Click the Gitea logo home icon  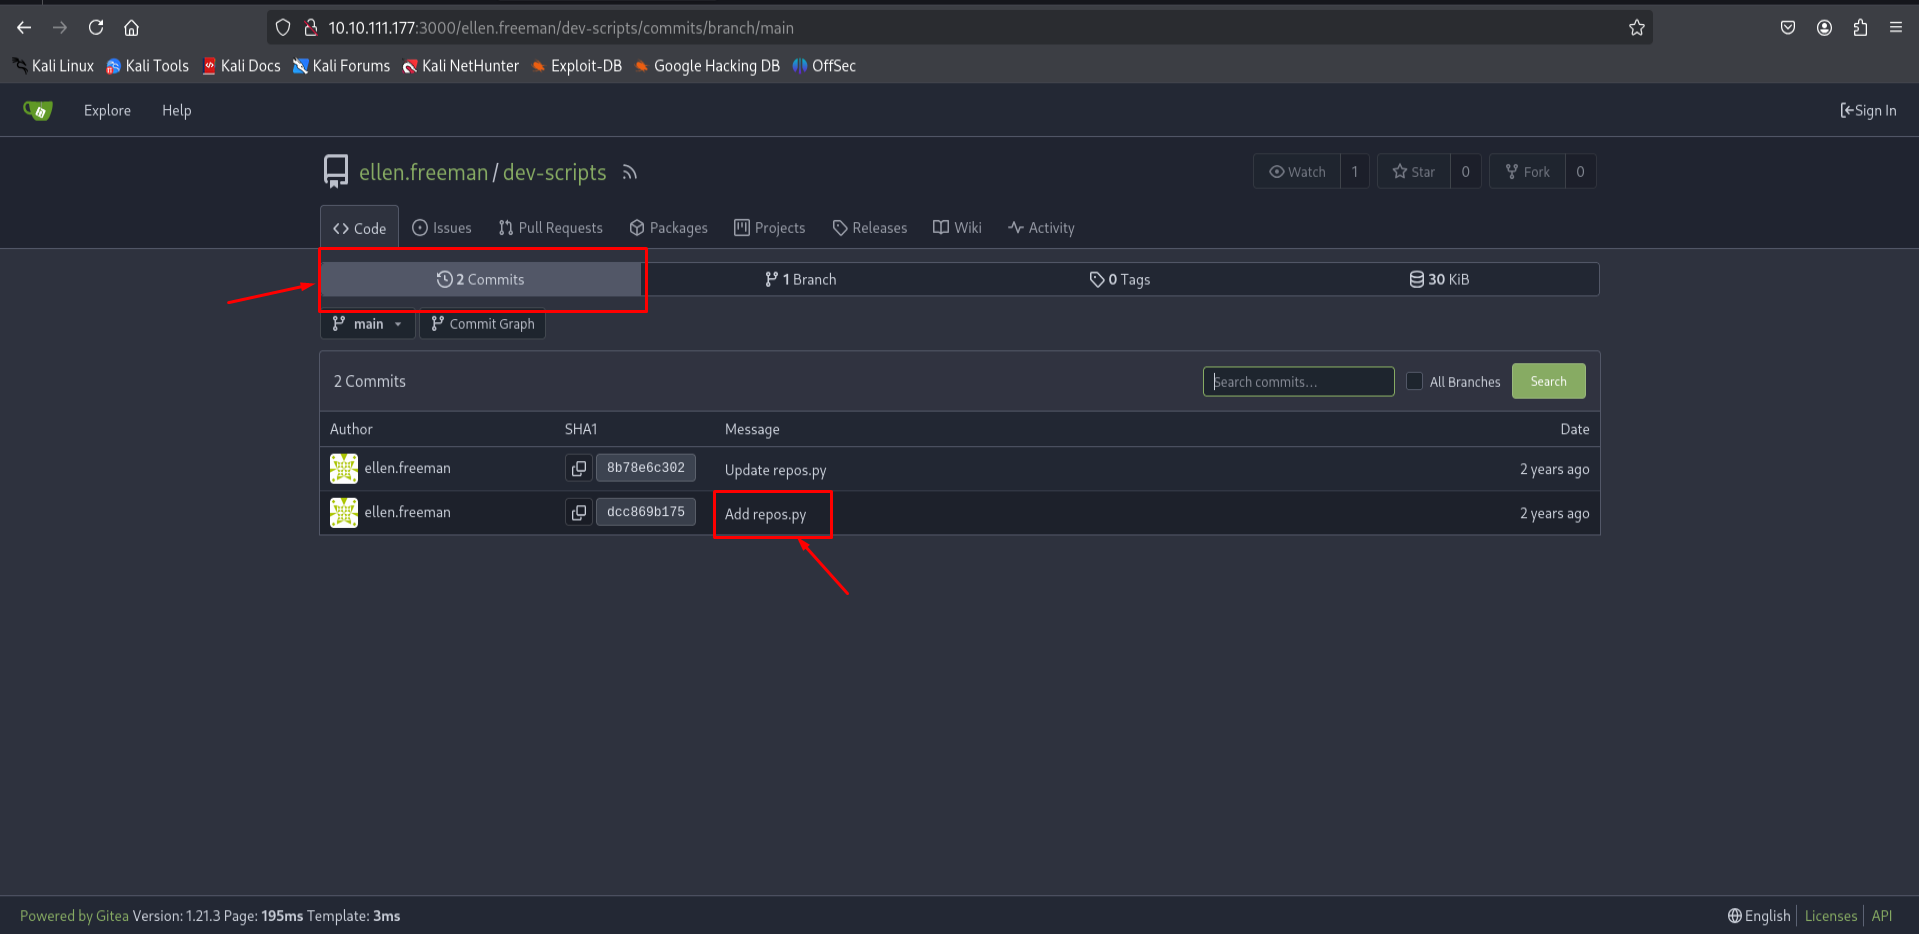tap(38, 110)
